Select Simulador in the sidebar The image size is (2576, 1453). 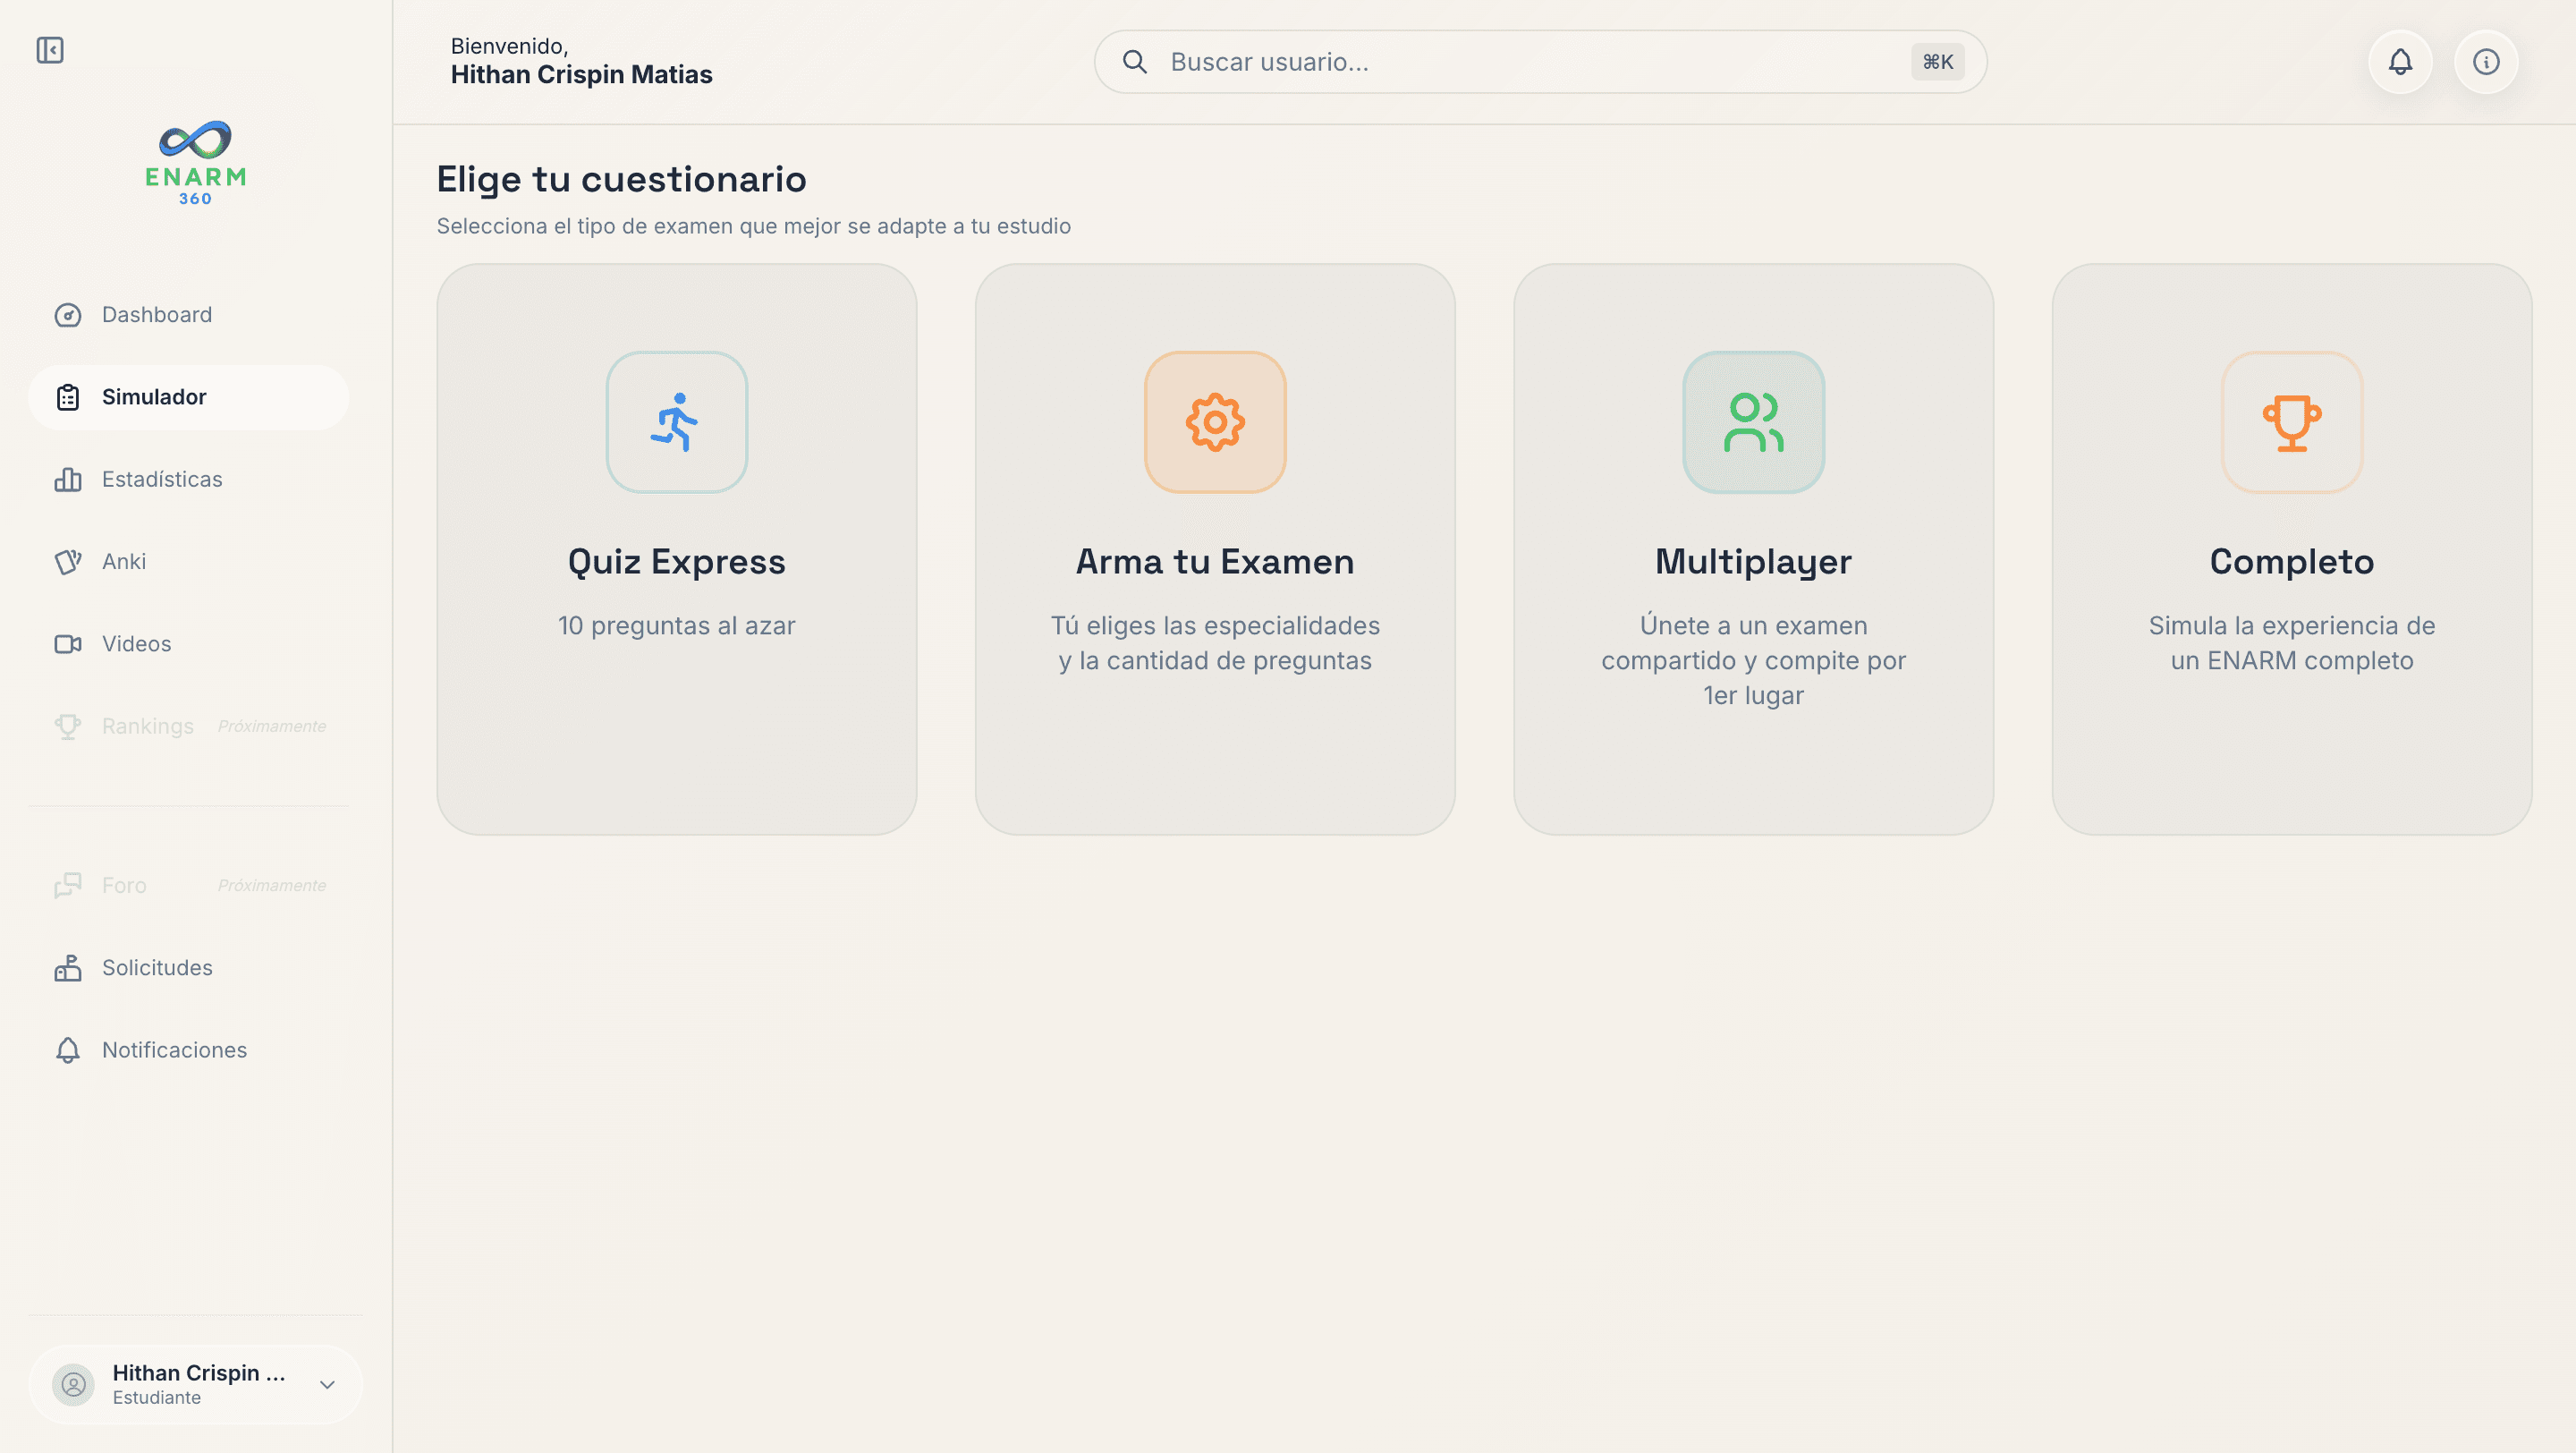(188, 397)
